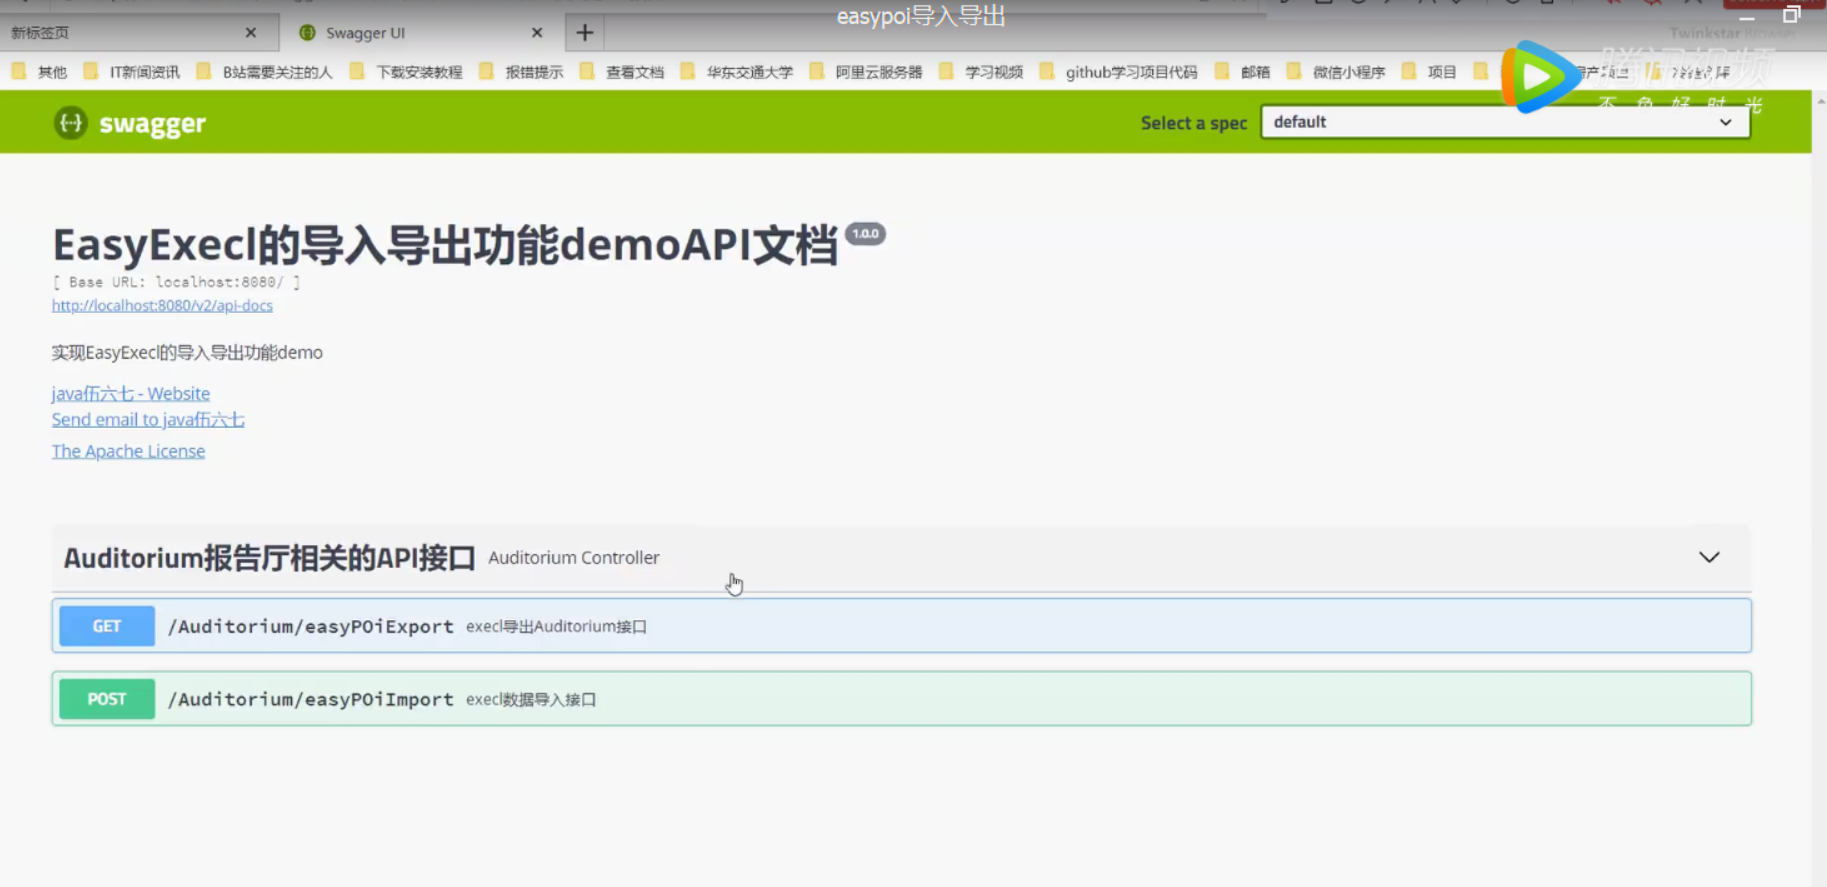The width and height of the screenshot is (1827, 887).
Task: Open the IT新闻资讯 bookmark folder
Action: [132, 72]
